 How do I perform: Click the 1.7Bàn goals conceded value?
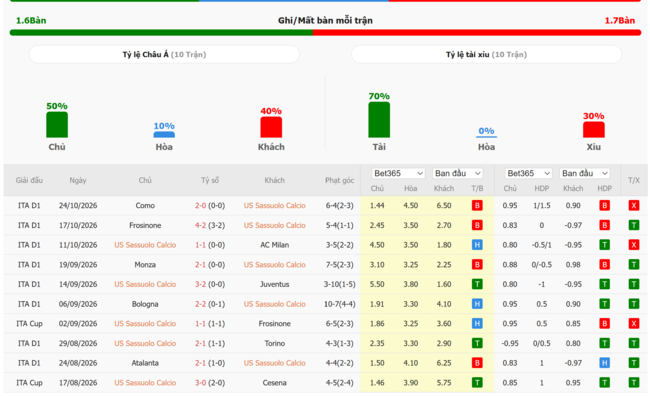click(619, 20)
